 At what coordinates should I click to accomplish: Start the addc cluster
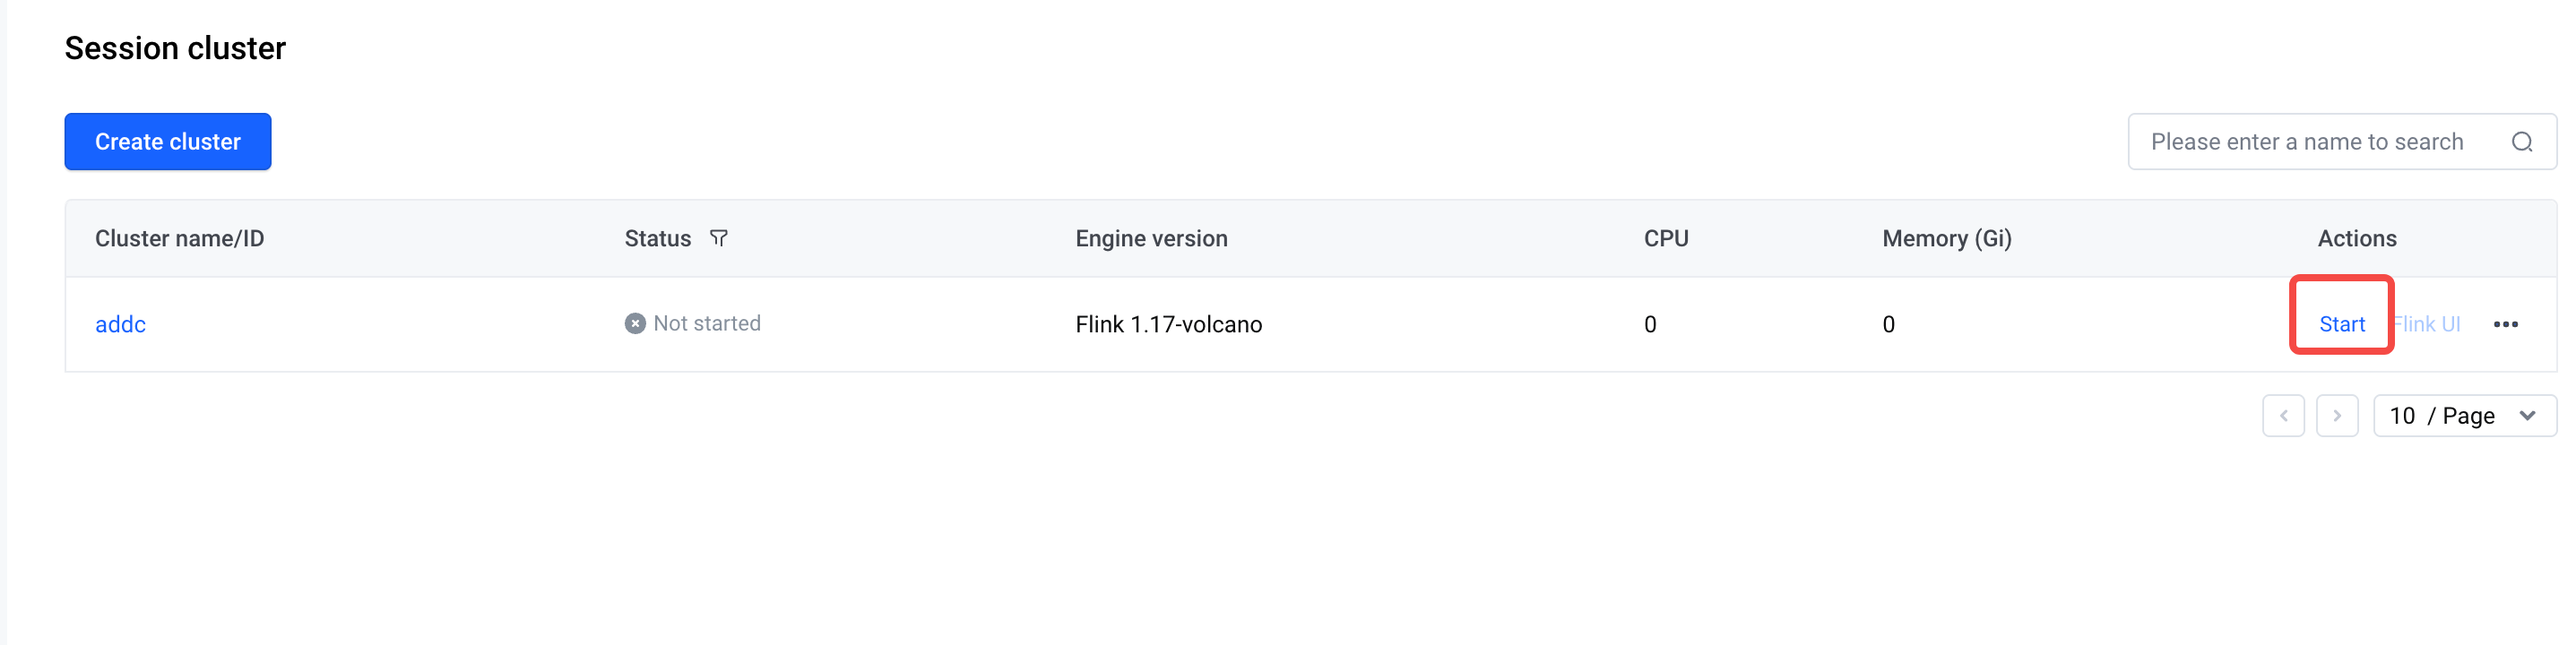(2341, 324)
